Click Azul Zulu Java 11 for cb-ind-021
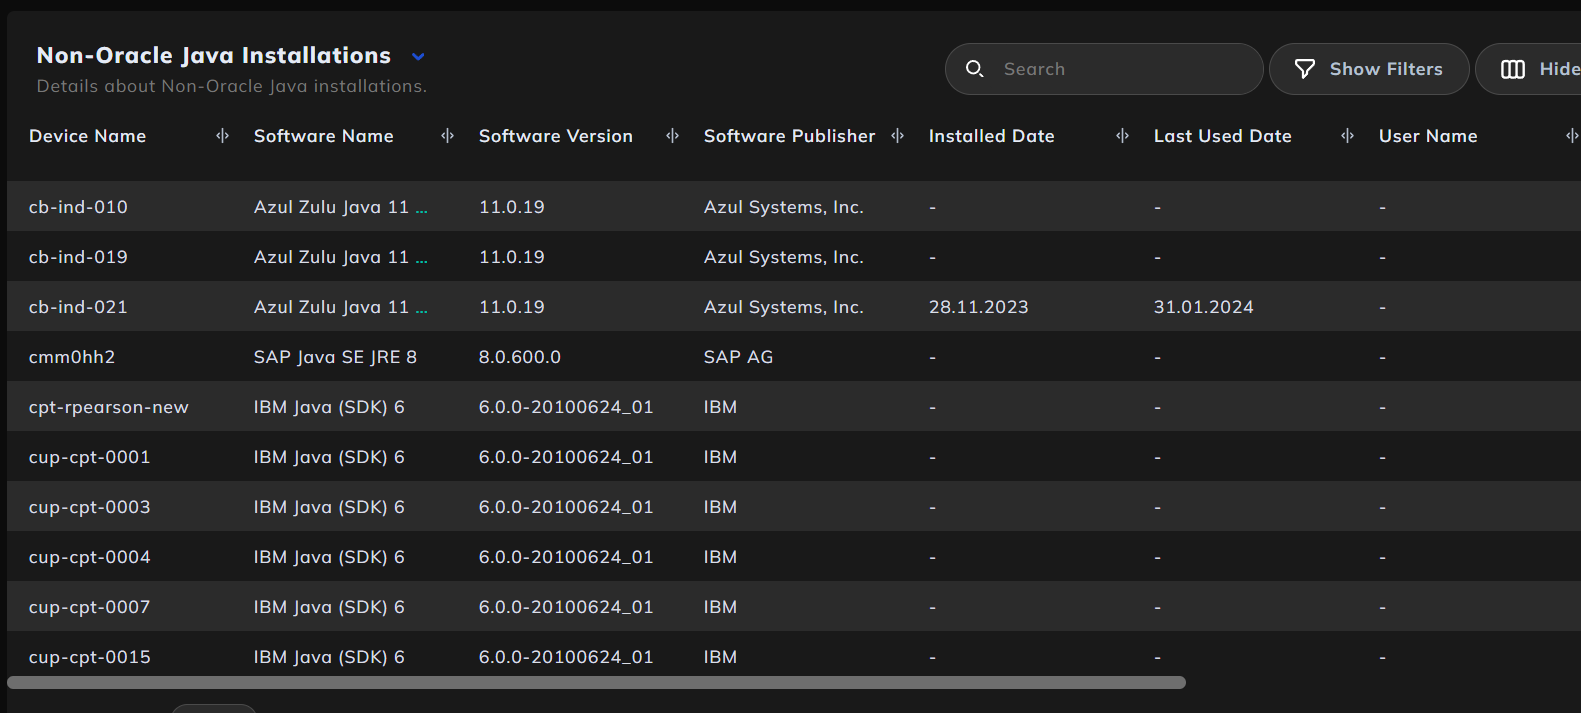This screenshot has width=1581, height=713. pyautogui.click(x=341, y=307)
